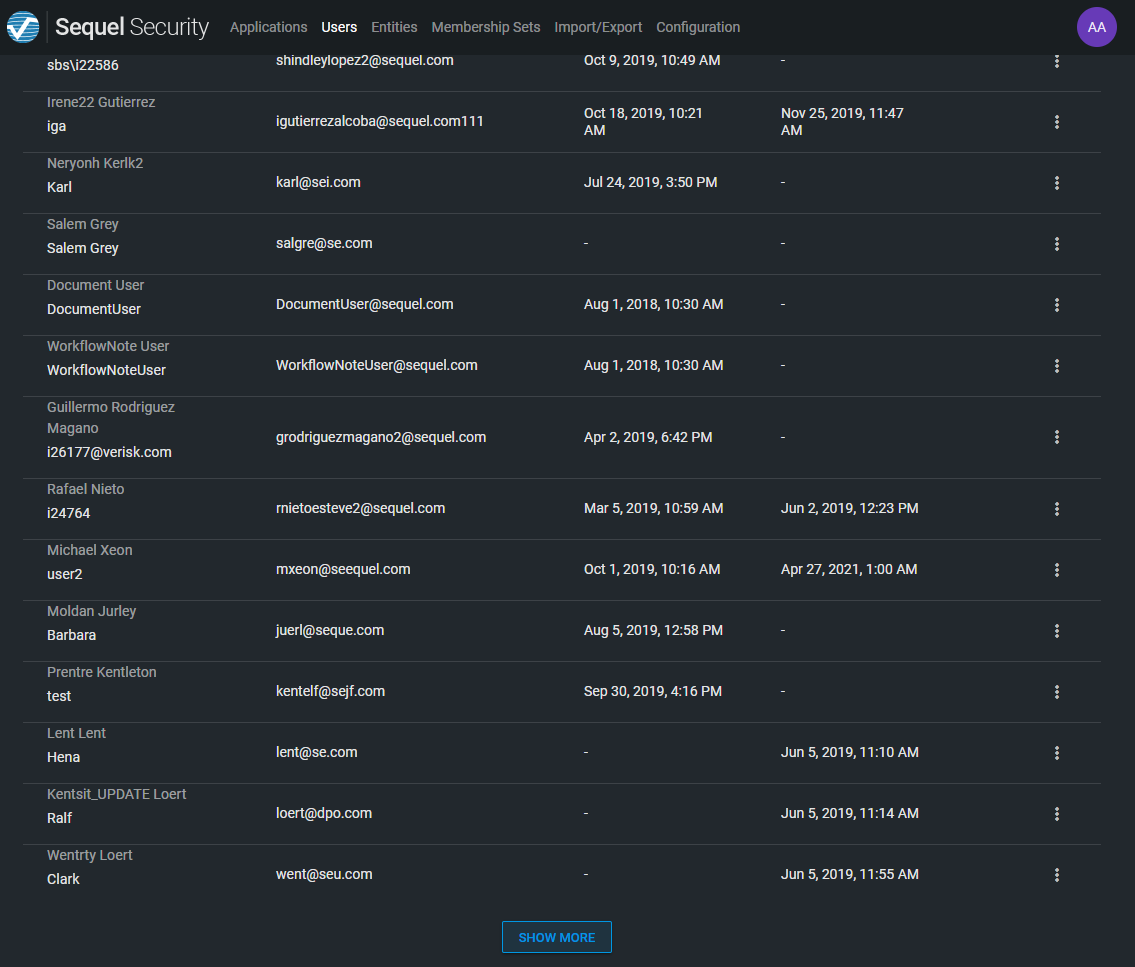
Task: Open the kebab menu for WorkflowNote User
Action: click(1056, 366)
